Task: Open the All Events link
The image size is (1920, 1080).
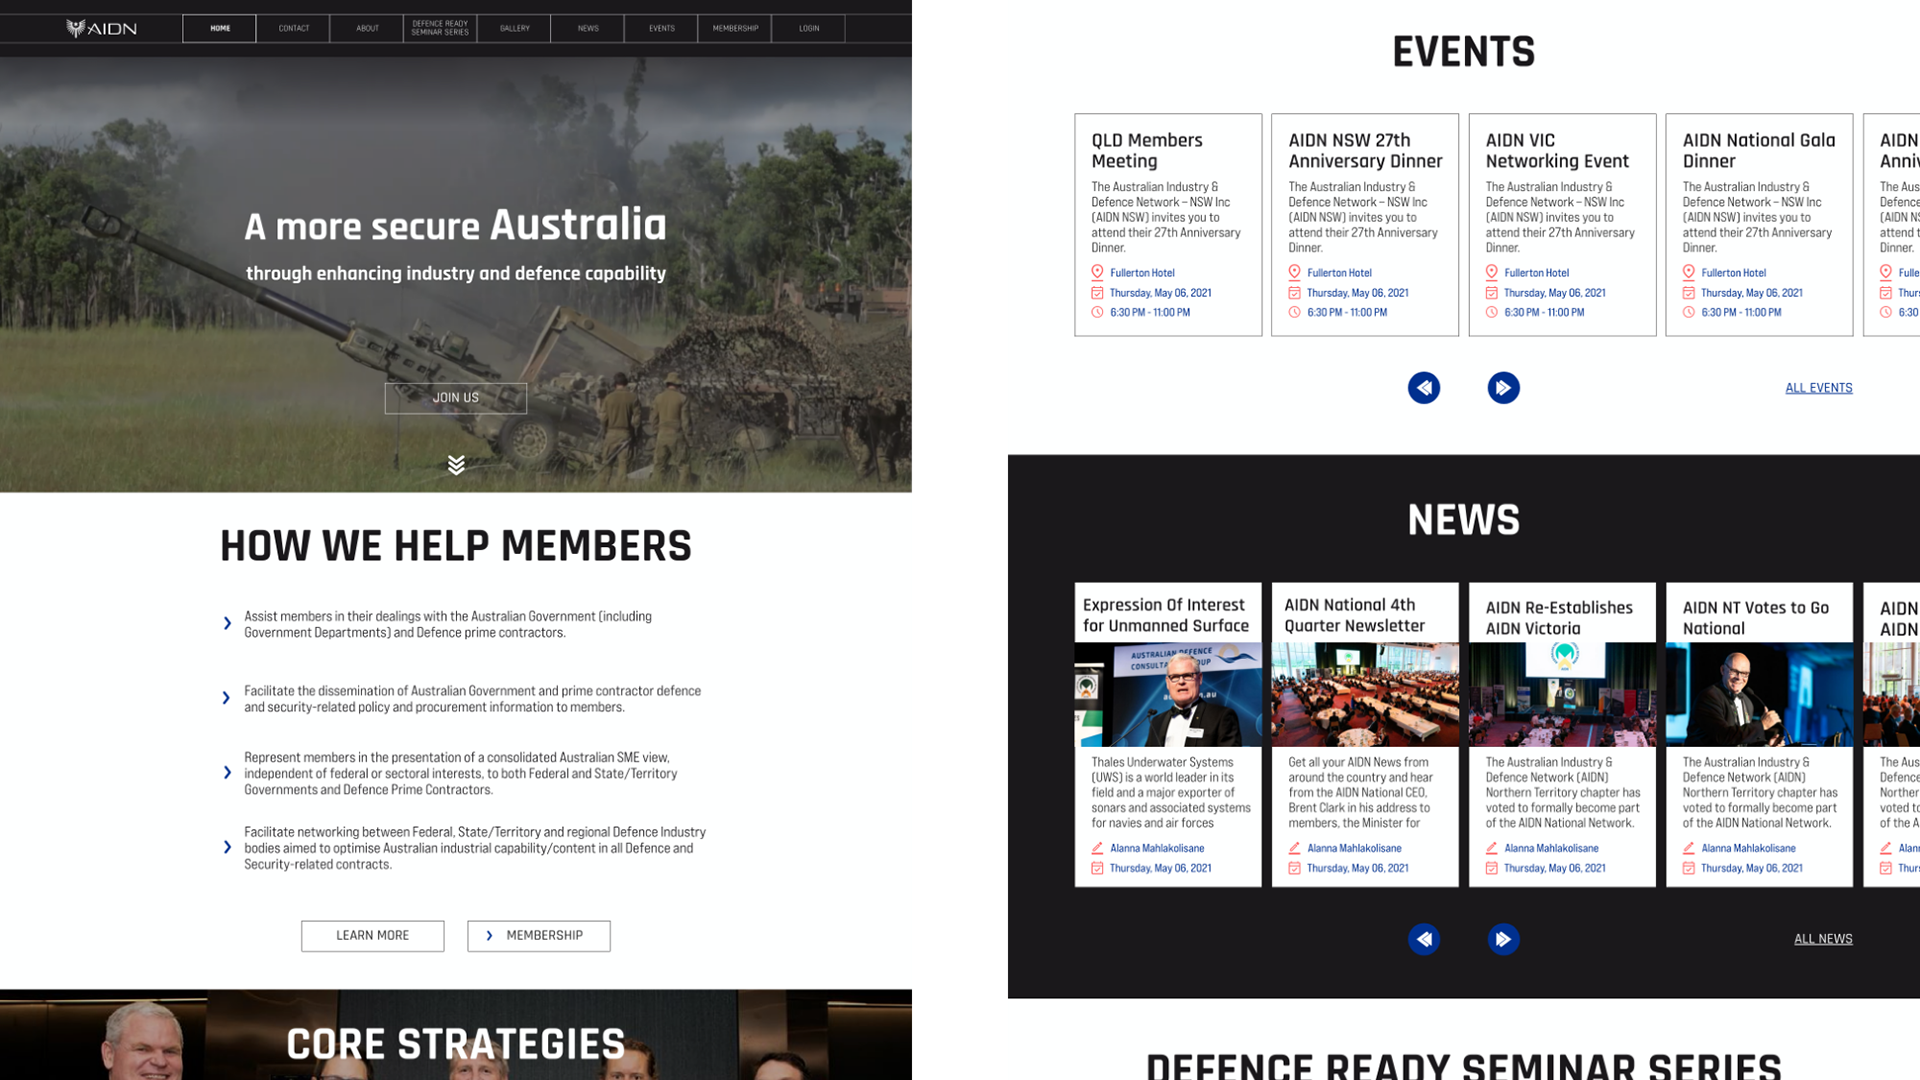Action: (x=1819, y=388)
